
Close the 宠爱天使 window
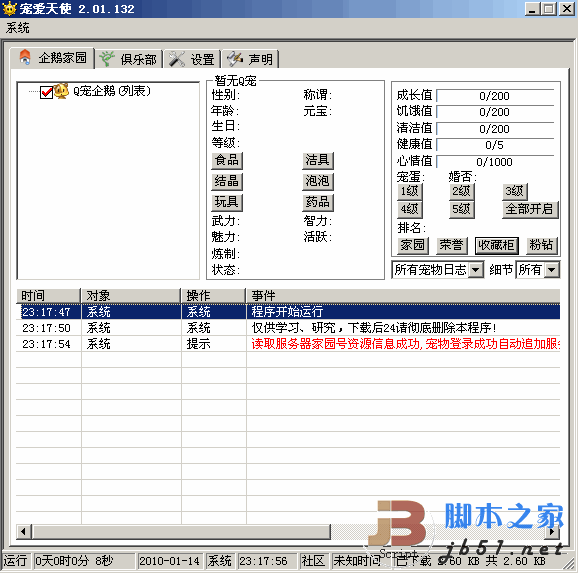(567, 9)
